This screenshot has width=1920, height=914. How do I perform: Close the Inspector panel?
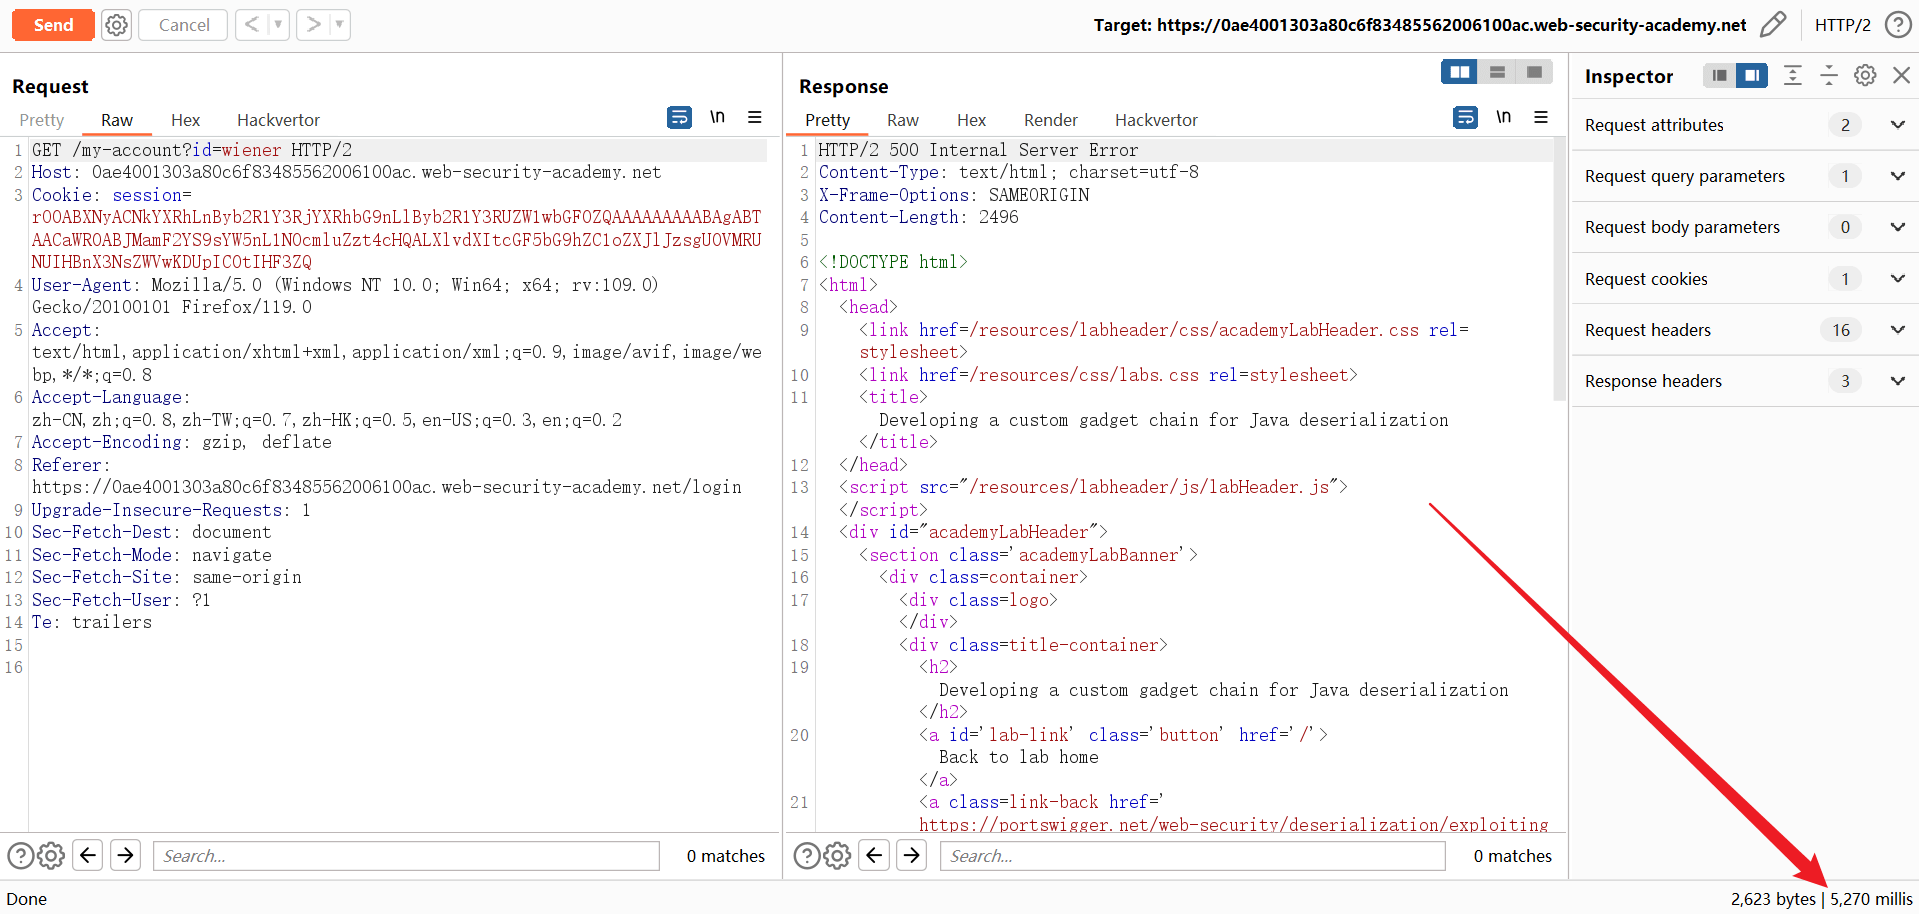(1901, 76)
